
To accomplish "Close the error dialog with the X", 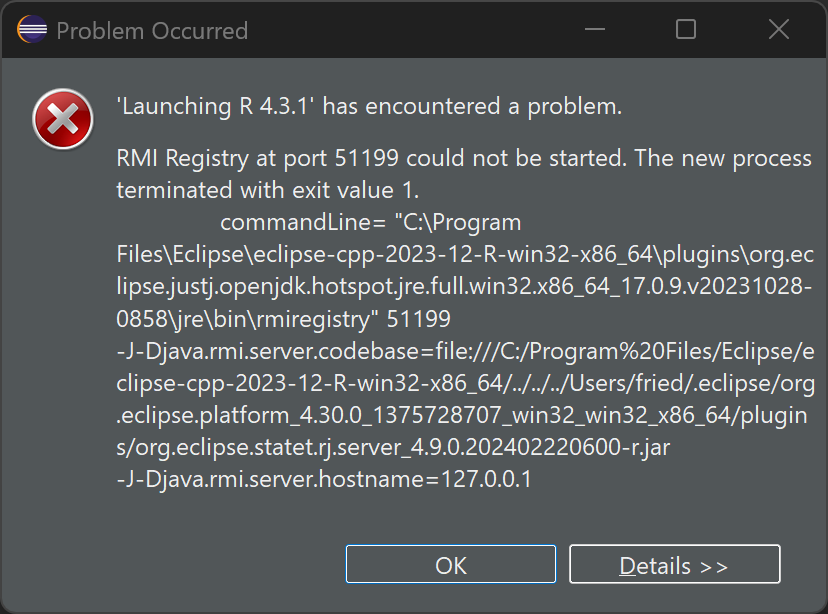I will [x=778, y=30].
